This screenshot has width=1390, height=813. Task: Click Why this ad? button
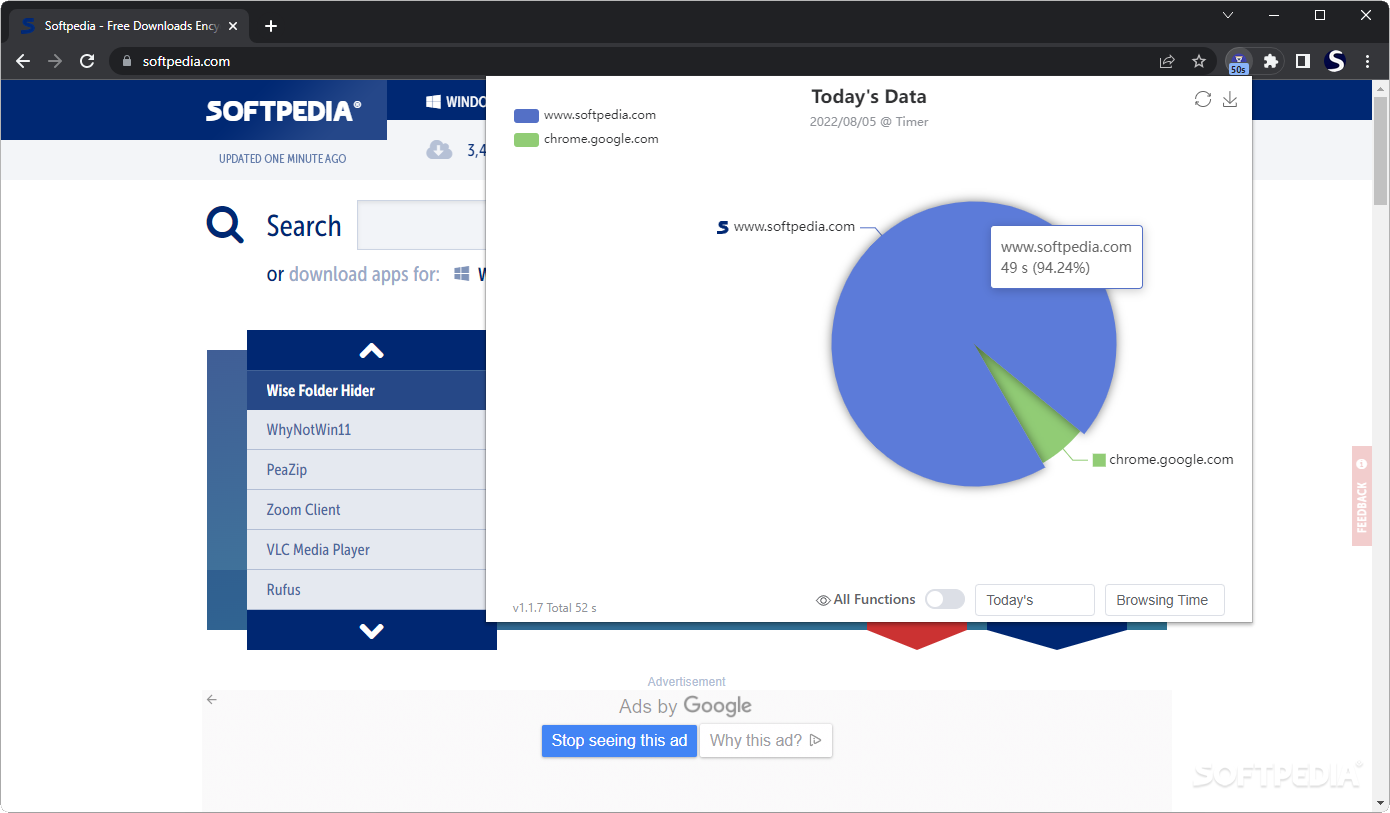point(766,741)
